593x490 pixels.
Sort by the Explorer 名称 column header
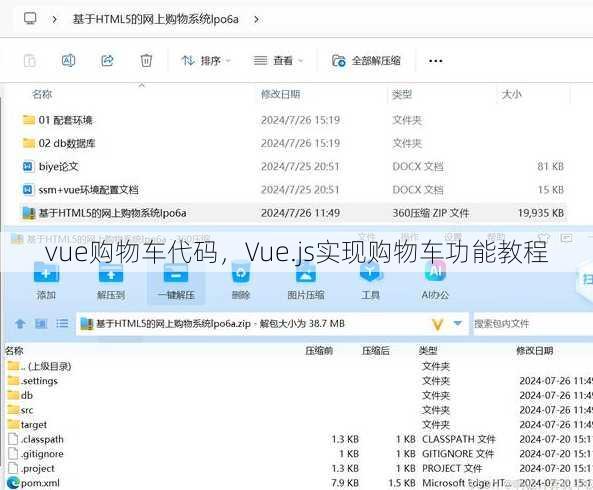click(42, 94)
